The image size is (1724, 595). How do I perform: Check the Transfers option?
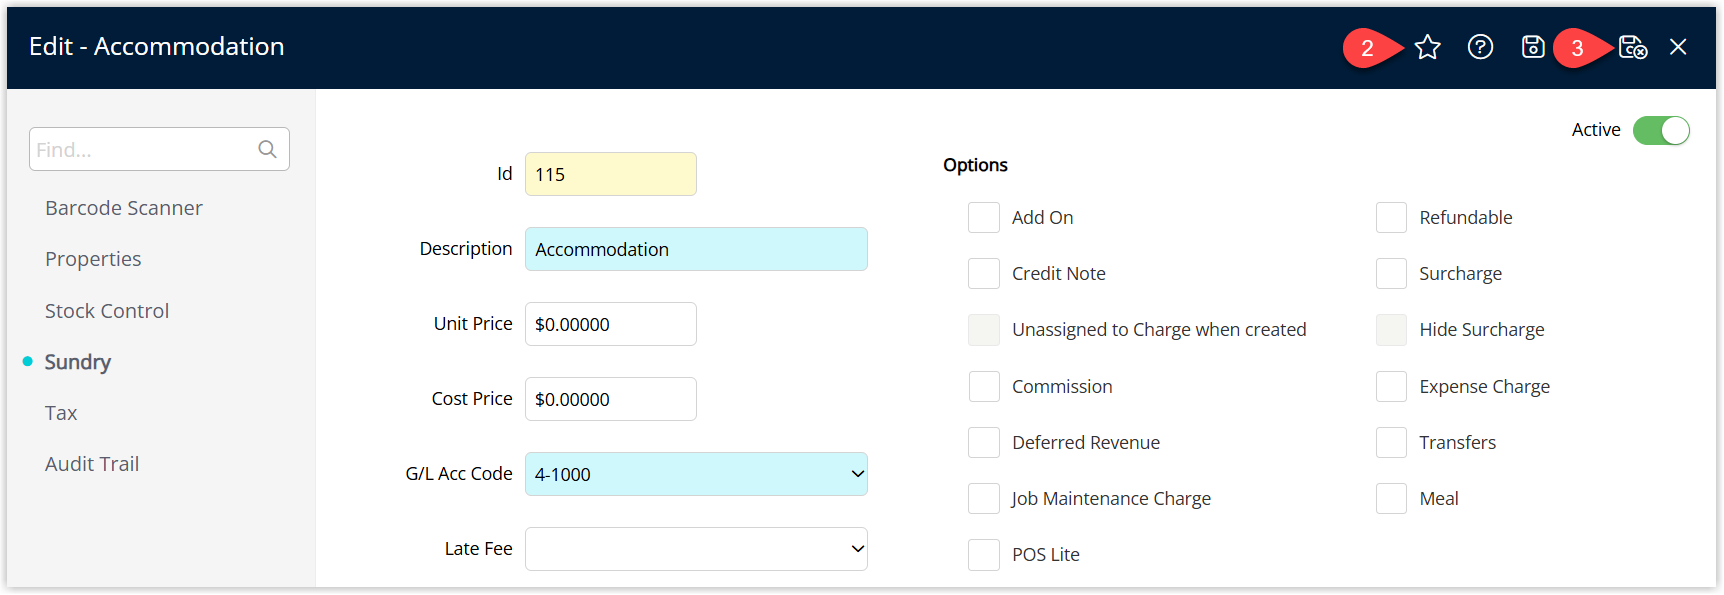[x=1391, y=442]
